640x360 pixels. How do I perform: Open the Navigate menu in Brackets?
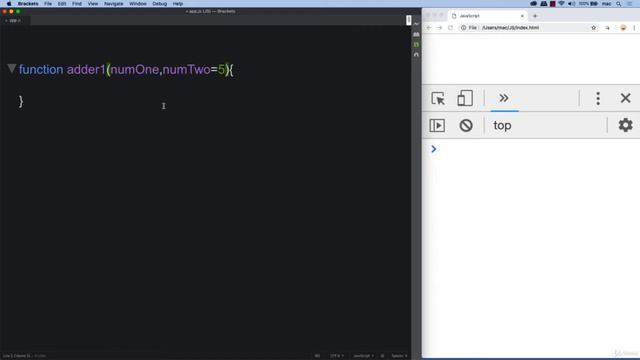click(x=113, y=4)
